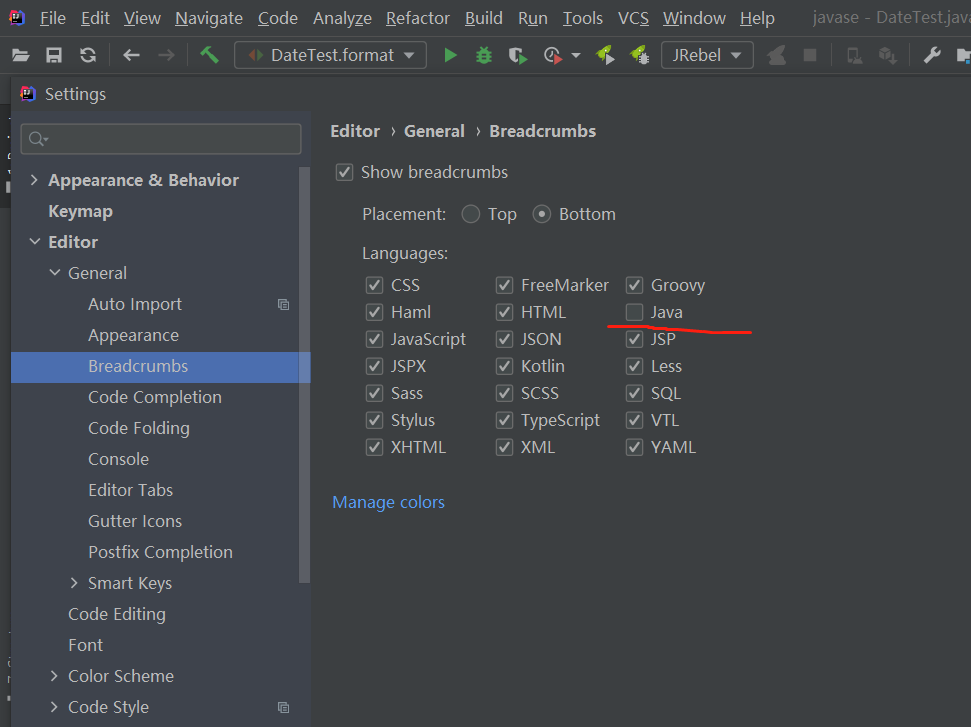Uncheck the Show breadcrumbs option
971x727 pixels.
344,172
